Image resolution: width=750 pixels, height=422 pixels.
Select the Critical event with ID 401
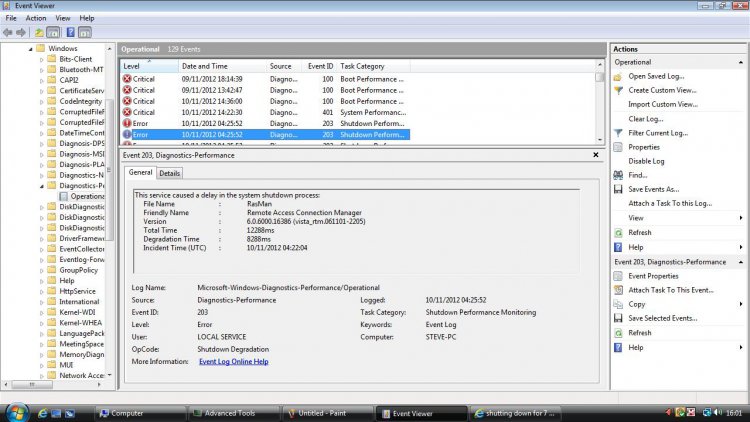coord(265,112)
